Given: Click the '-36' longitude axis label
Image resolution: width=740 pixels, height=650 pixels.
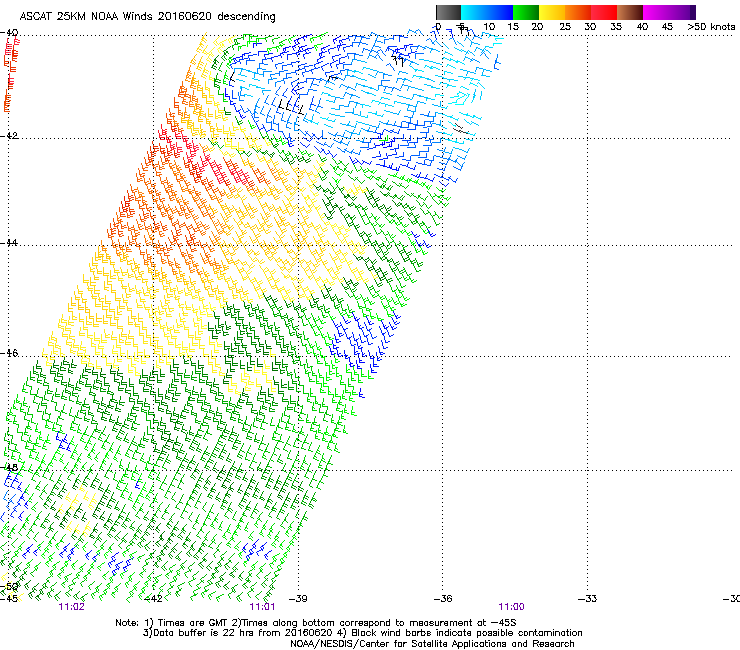Looking at the screenshot, I should click(443, 599).
